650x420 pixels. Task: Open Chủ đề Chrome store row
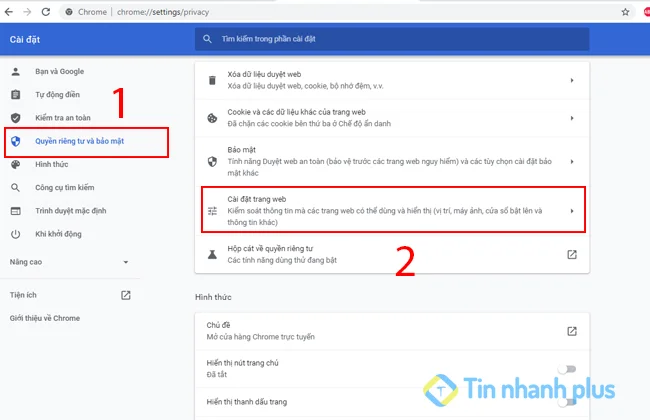point(392,331)
